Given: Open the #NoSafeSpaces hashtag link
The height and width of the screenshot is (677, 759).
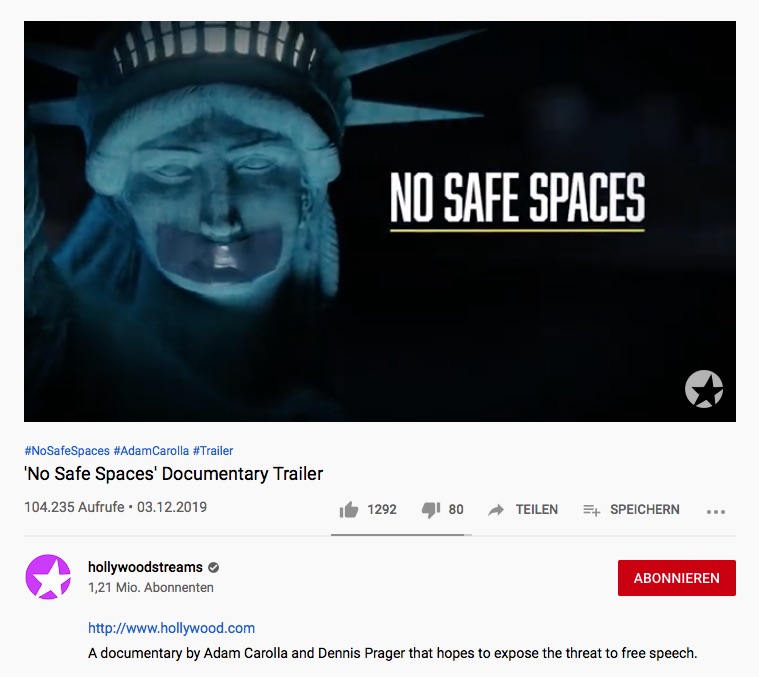Looking at the screenshot, I should pyautogui.click(x=67, y=451).
